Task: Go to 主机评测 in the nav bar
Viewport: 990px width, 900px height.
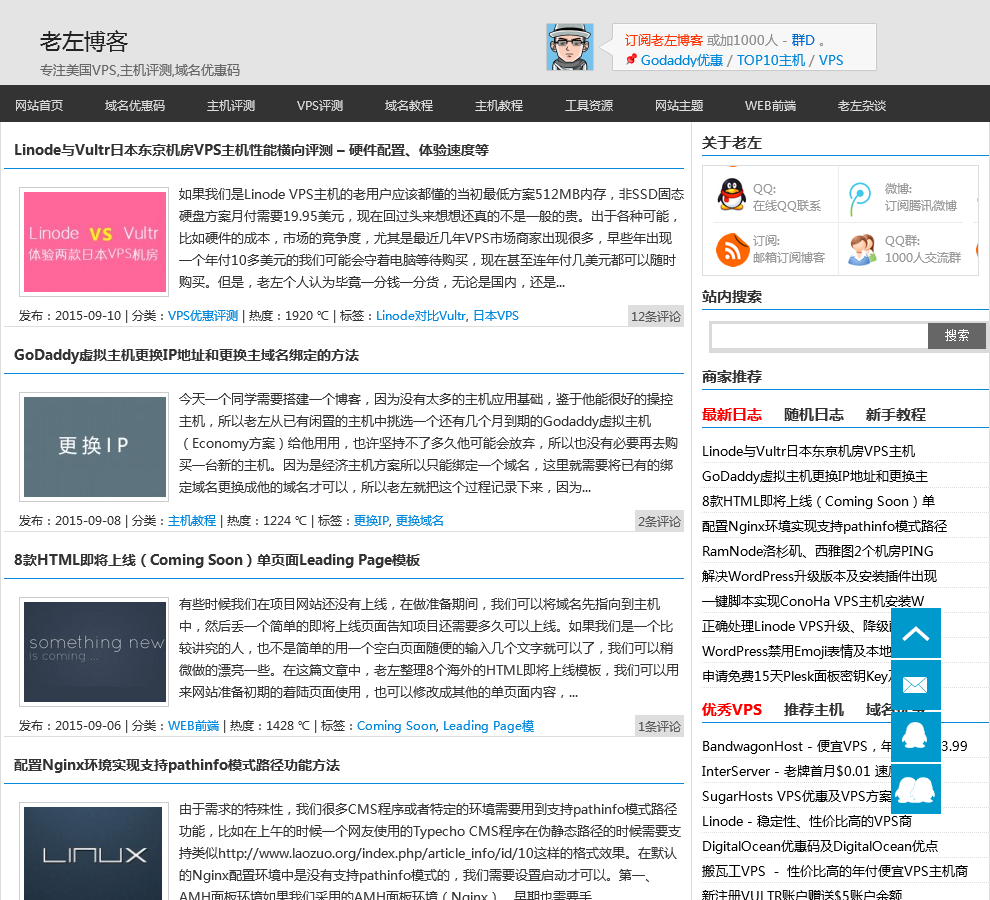Action: [x=231, y=105]
